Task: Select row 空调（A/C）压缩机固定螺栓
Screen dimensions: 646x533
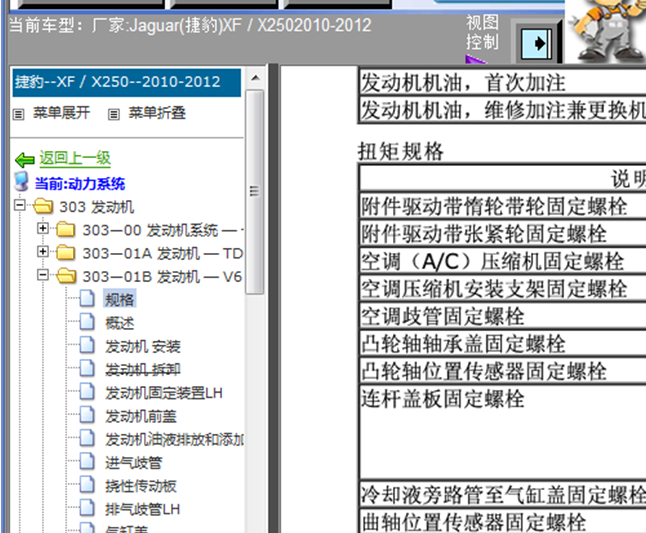Action: click(503, 261)
